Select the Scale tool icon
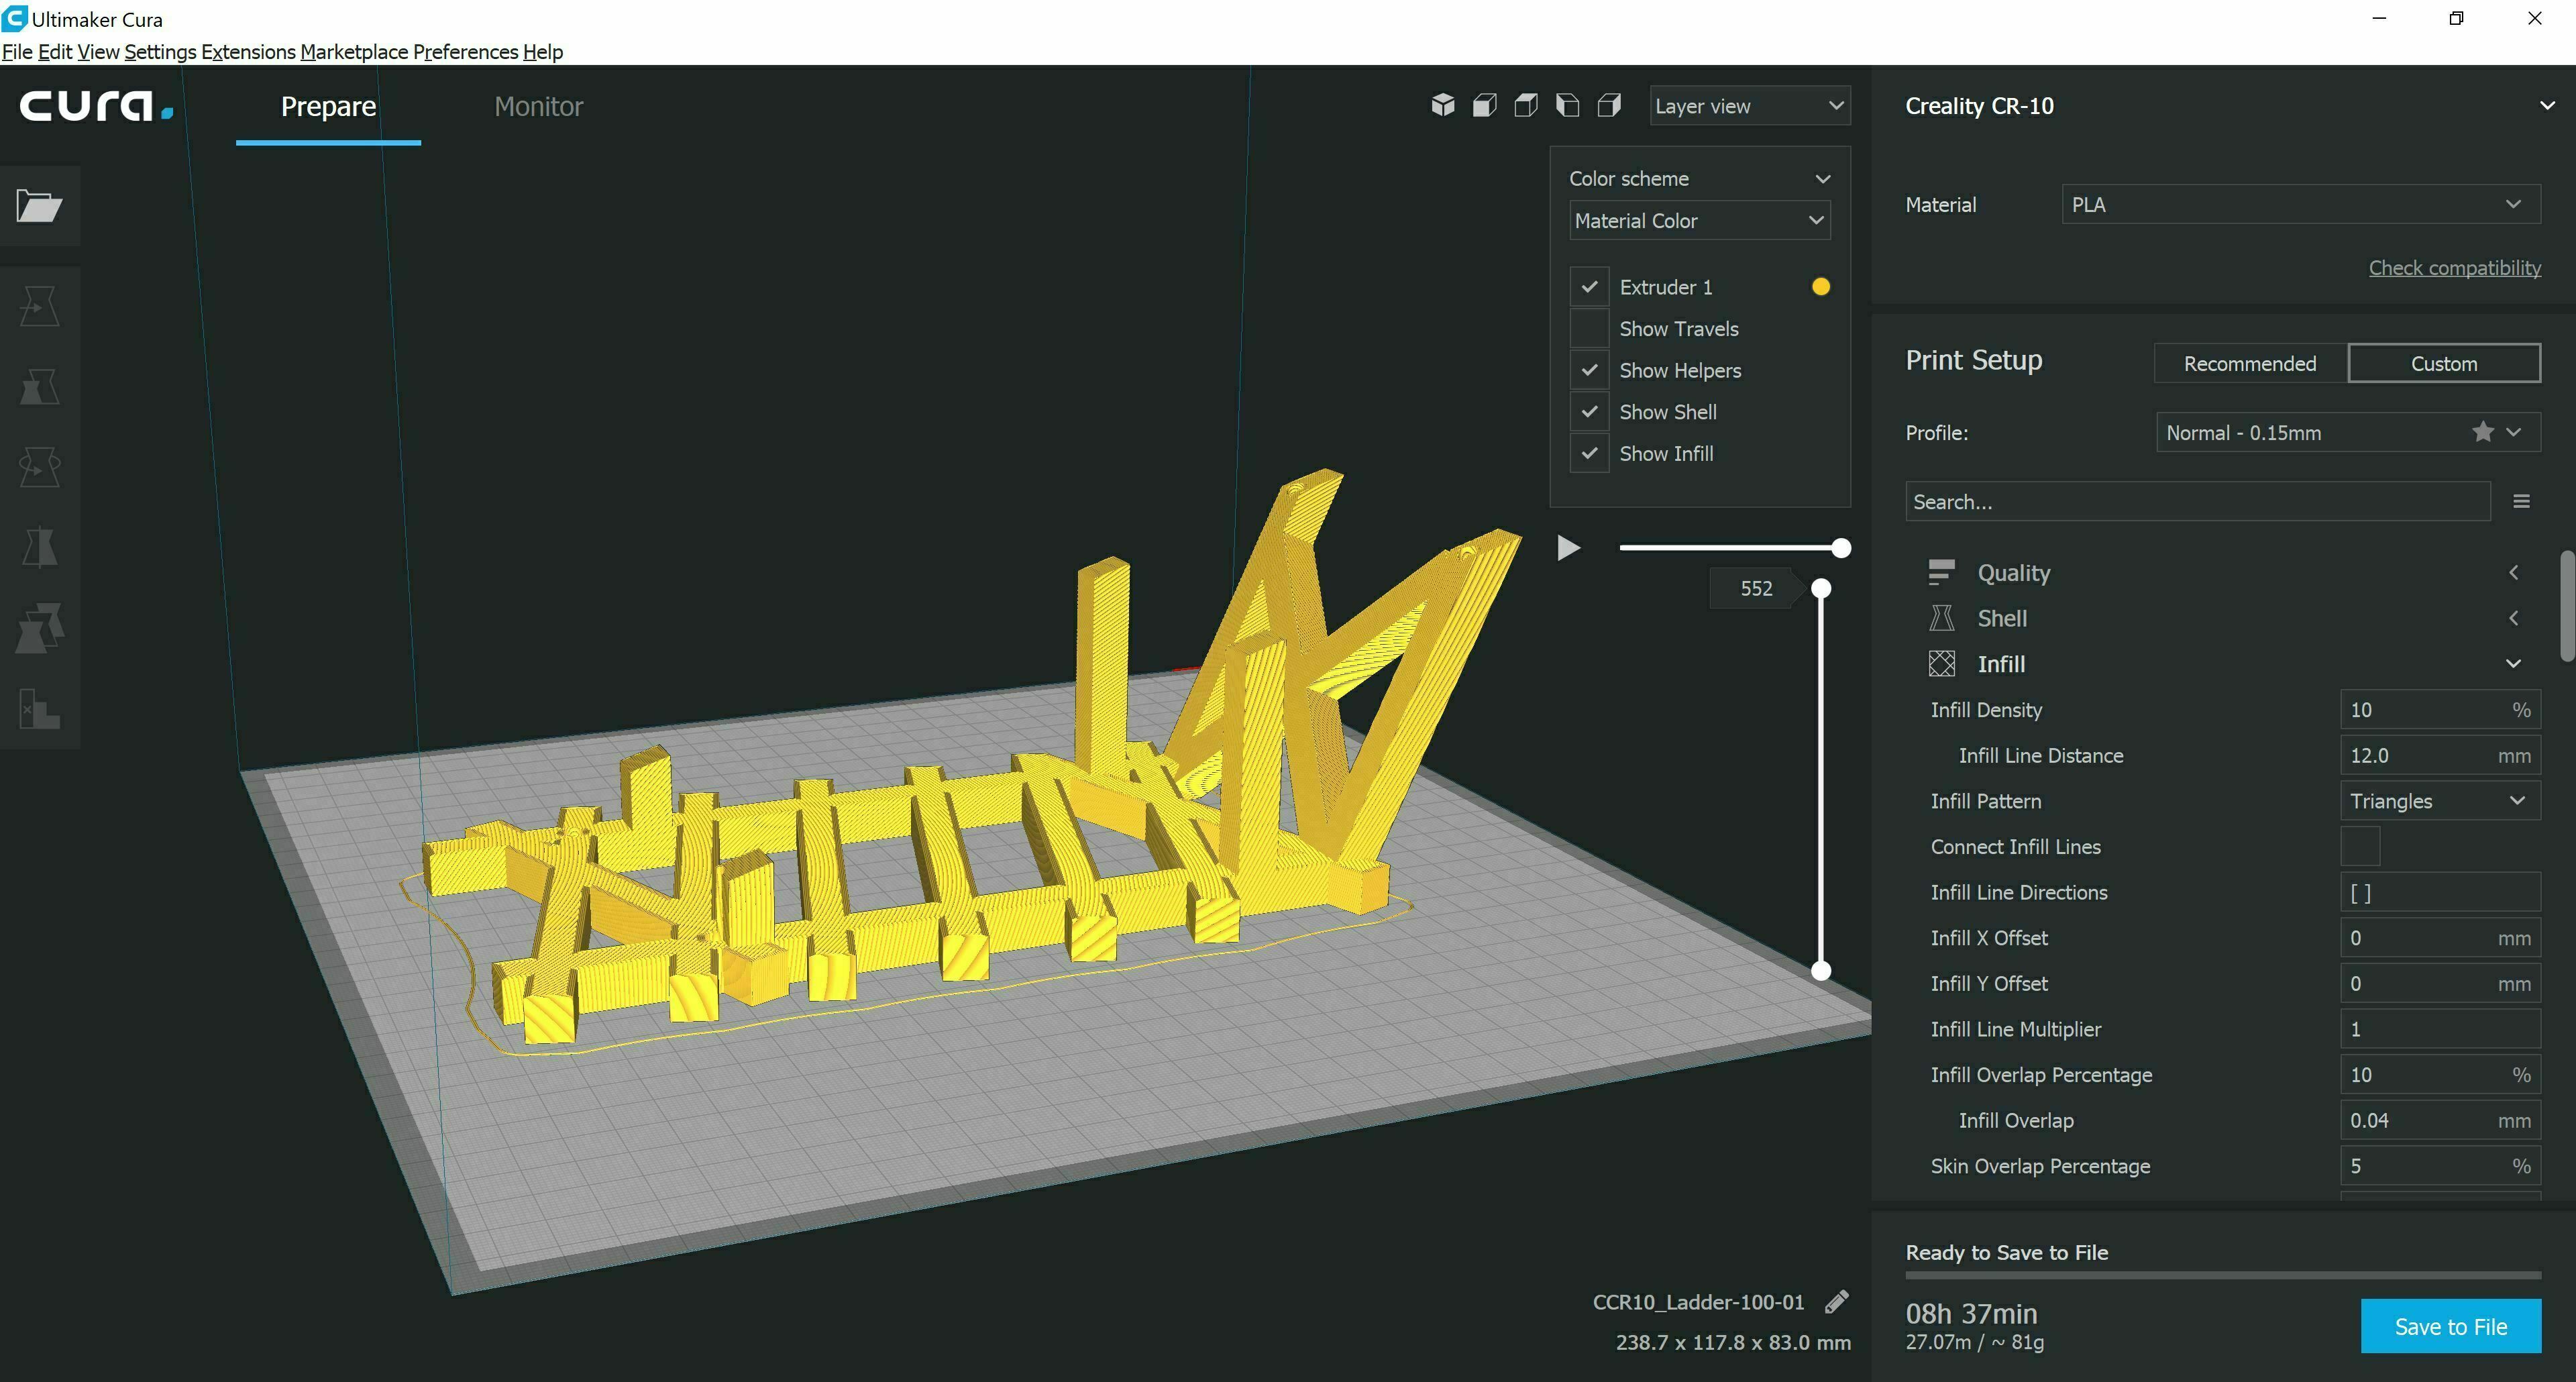The image size is (2576, 1382). click(39, 386)
